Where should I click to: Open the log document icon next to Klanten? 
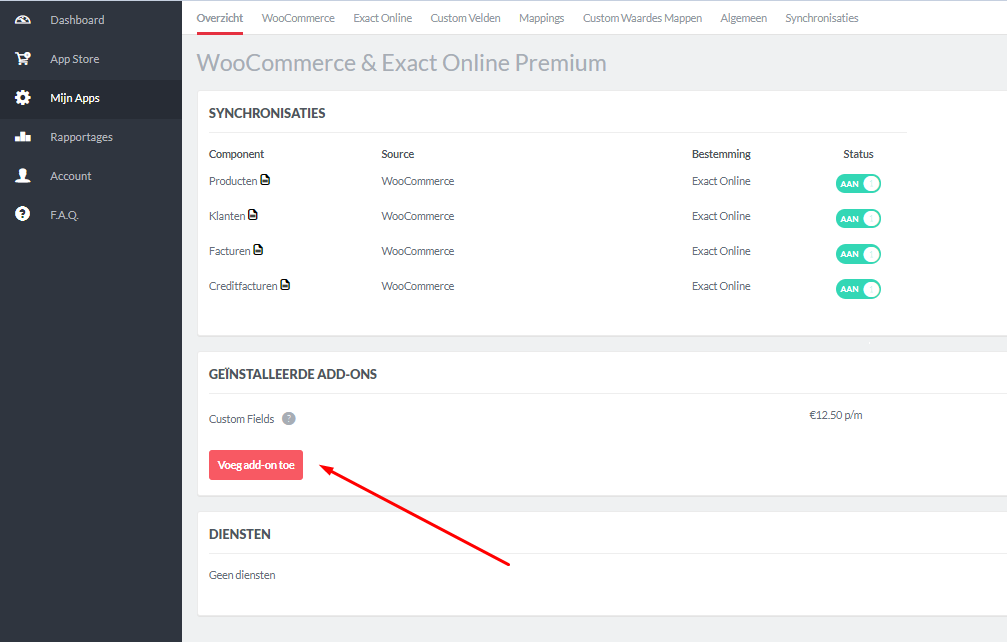click(252, 214)
